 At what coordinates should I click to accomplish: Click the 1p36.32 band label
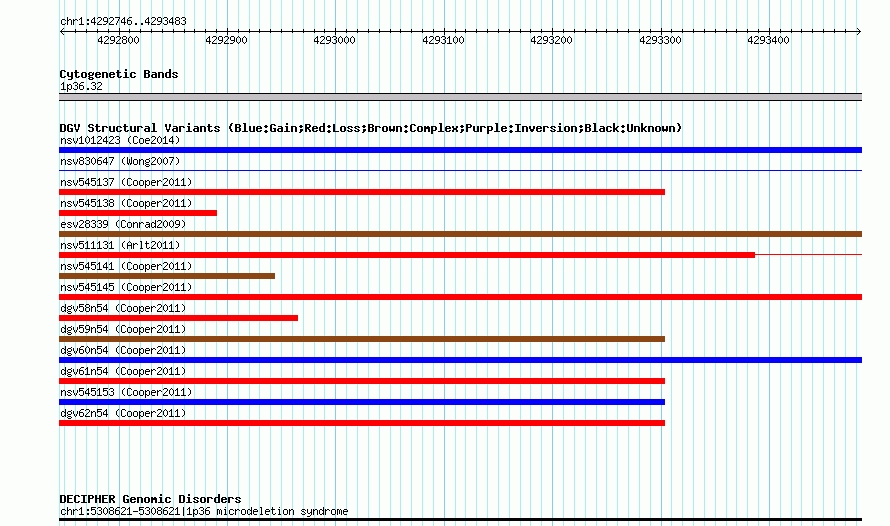tap(81, 86)
